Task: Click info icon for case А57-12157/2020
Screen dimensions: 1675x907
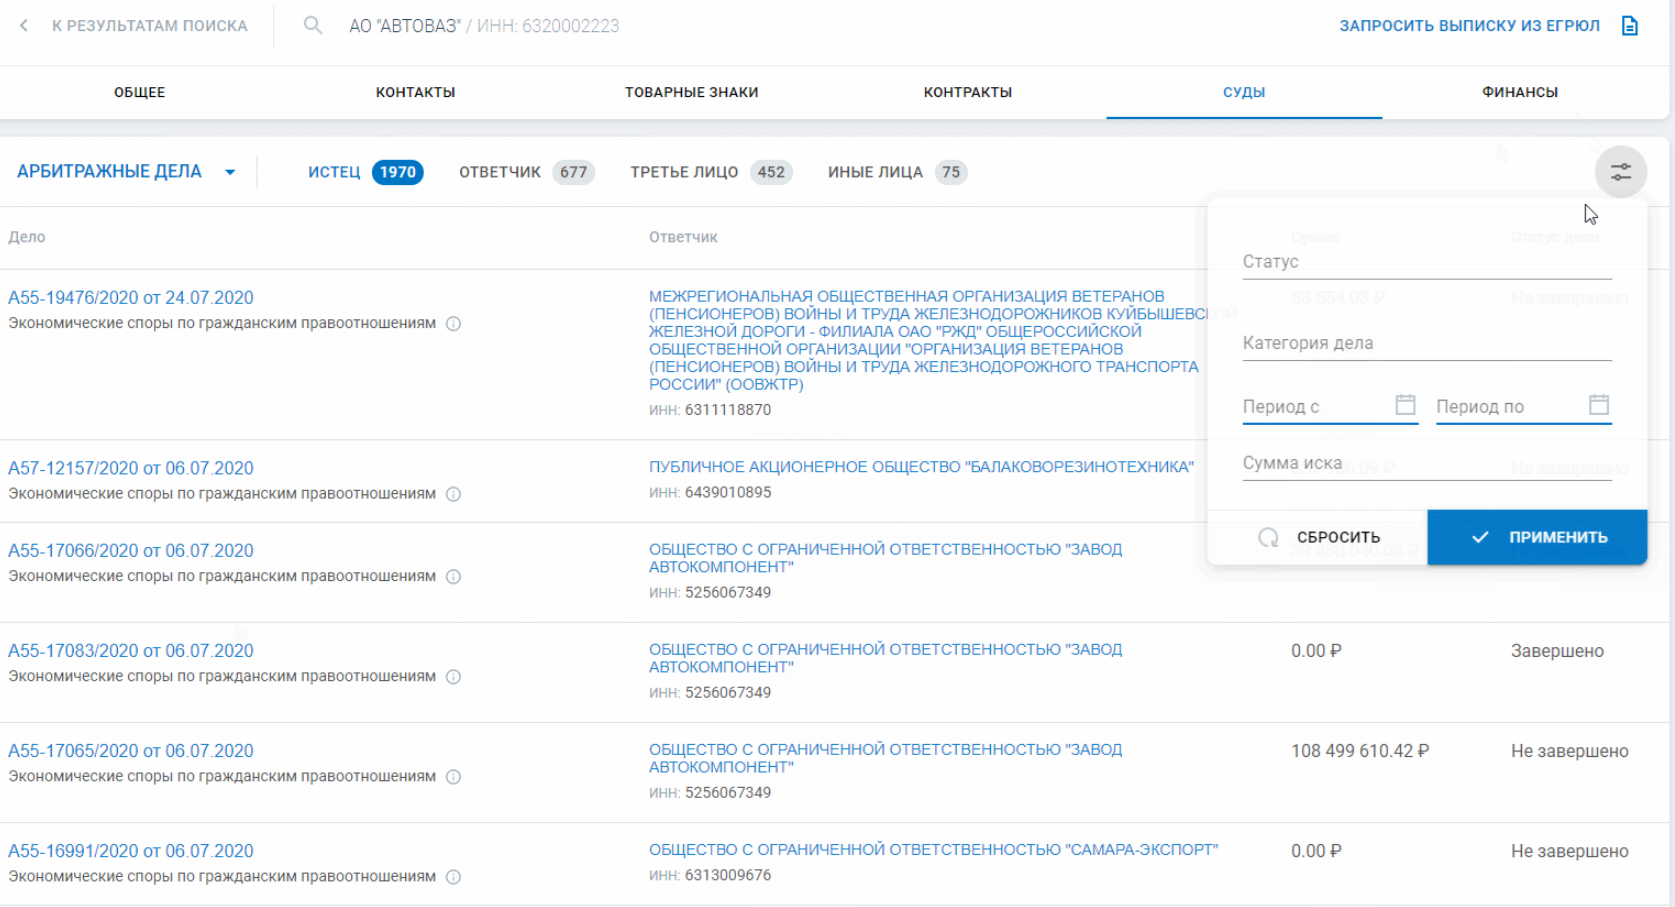Action: (453, 494)
